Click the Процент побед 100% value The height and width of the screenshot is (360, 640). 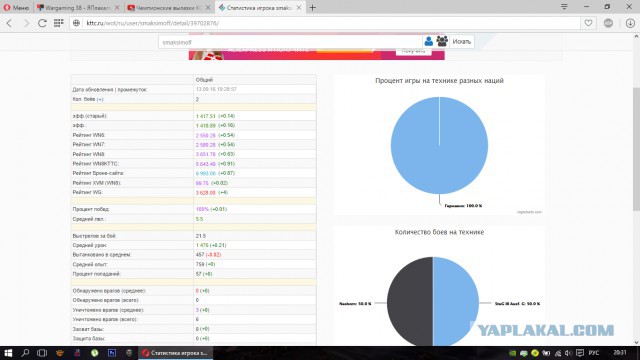(x=202, y=209)
